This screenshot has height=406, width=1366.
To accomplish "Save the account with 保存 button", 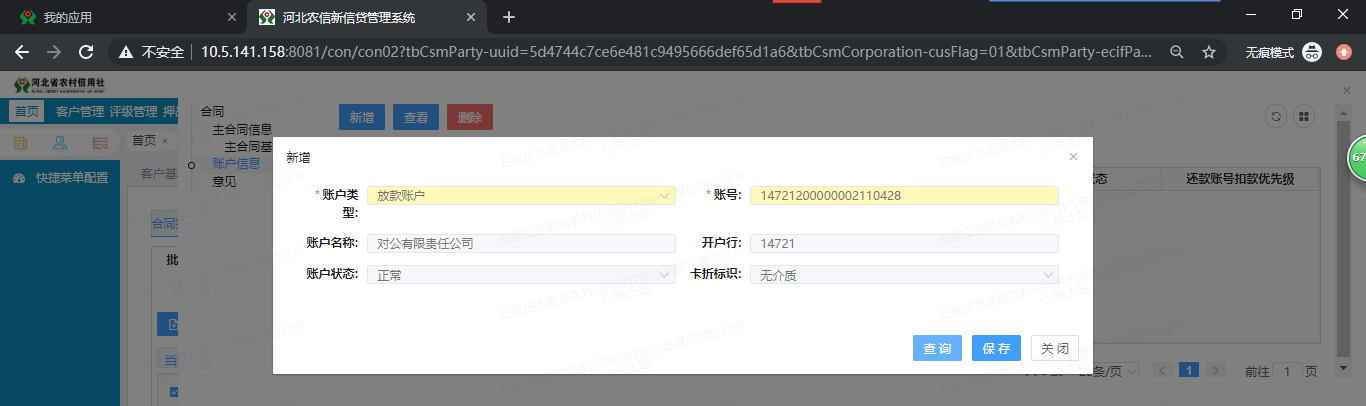I will (996, 348).
